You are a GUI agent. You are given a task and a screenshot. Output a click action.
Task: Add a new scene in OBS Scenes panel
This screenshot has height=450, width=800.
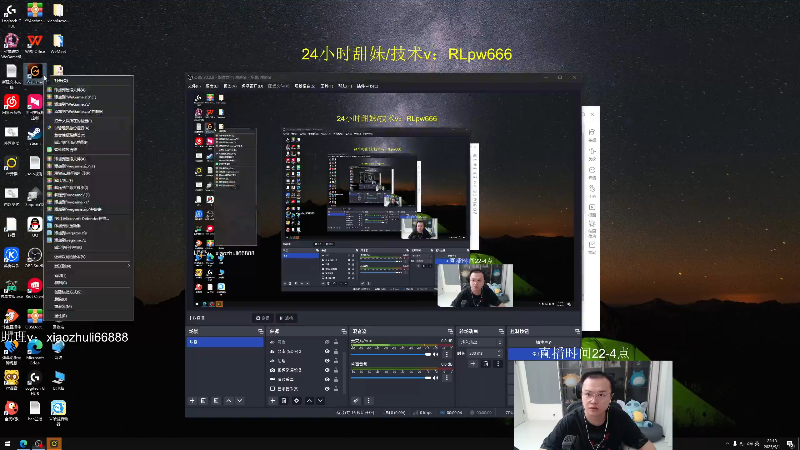point(192,401)
